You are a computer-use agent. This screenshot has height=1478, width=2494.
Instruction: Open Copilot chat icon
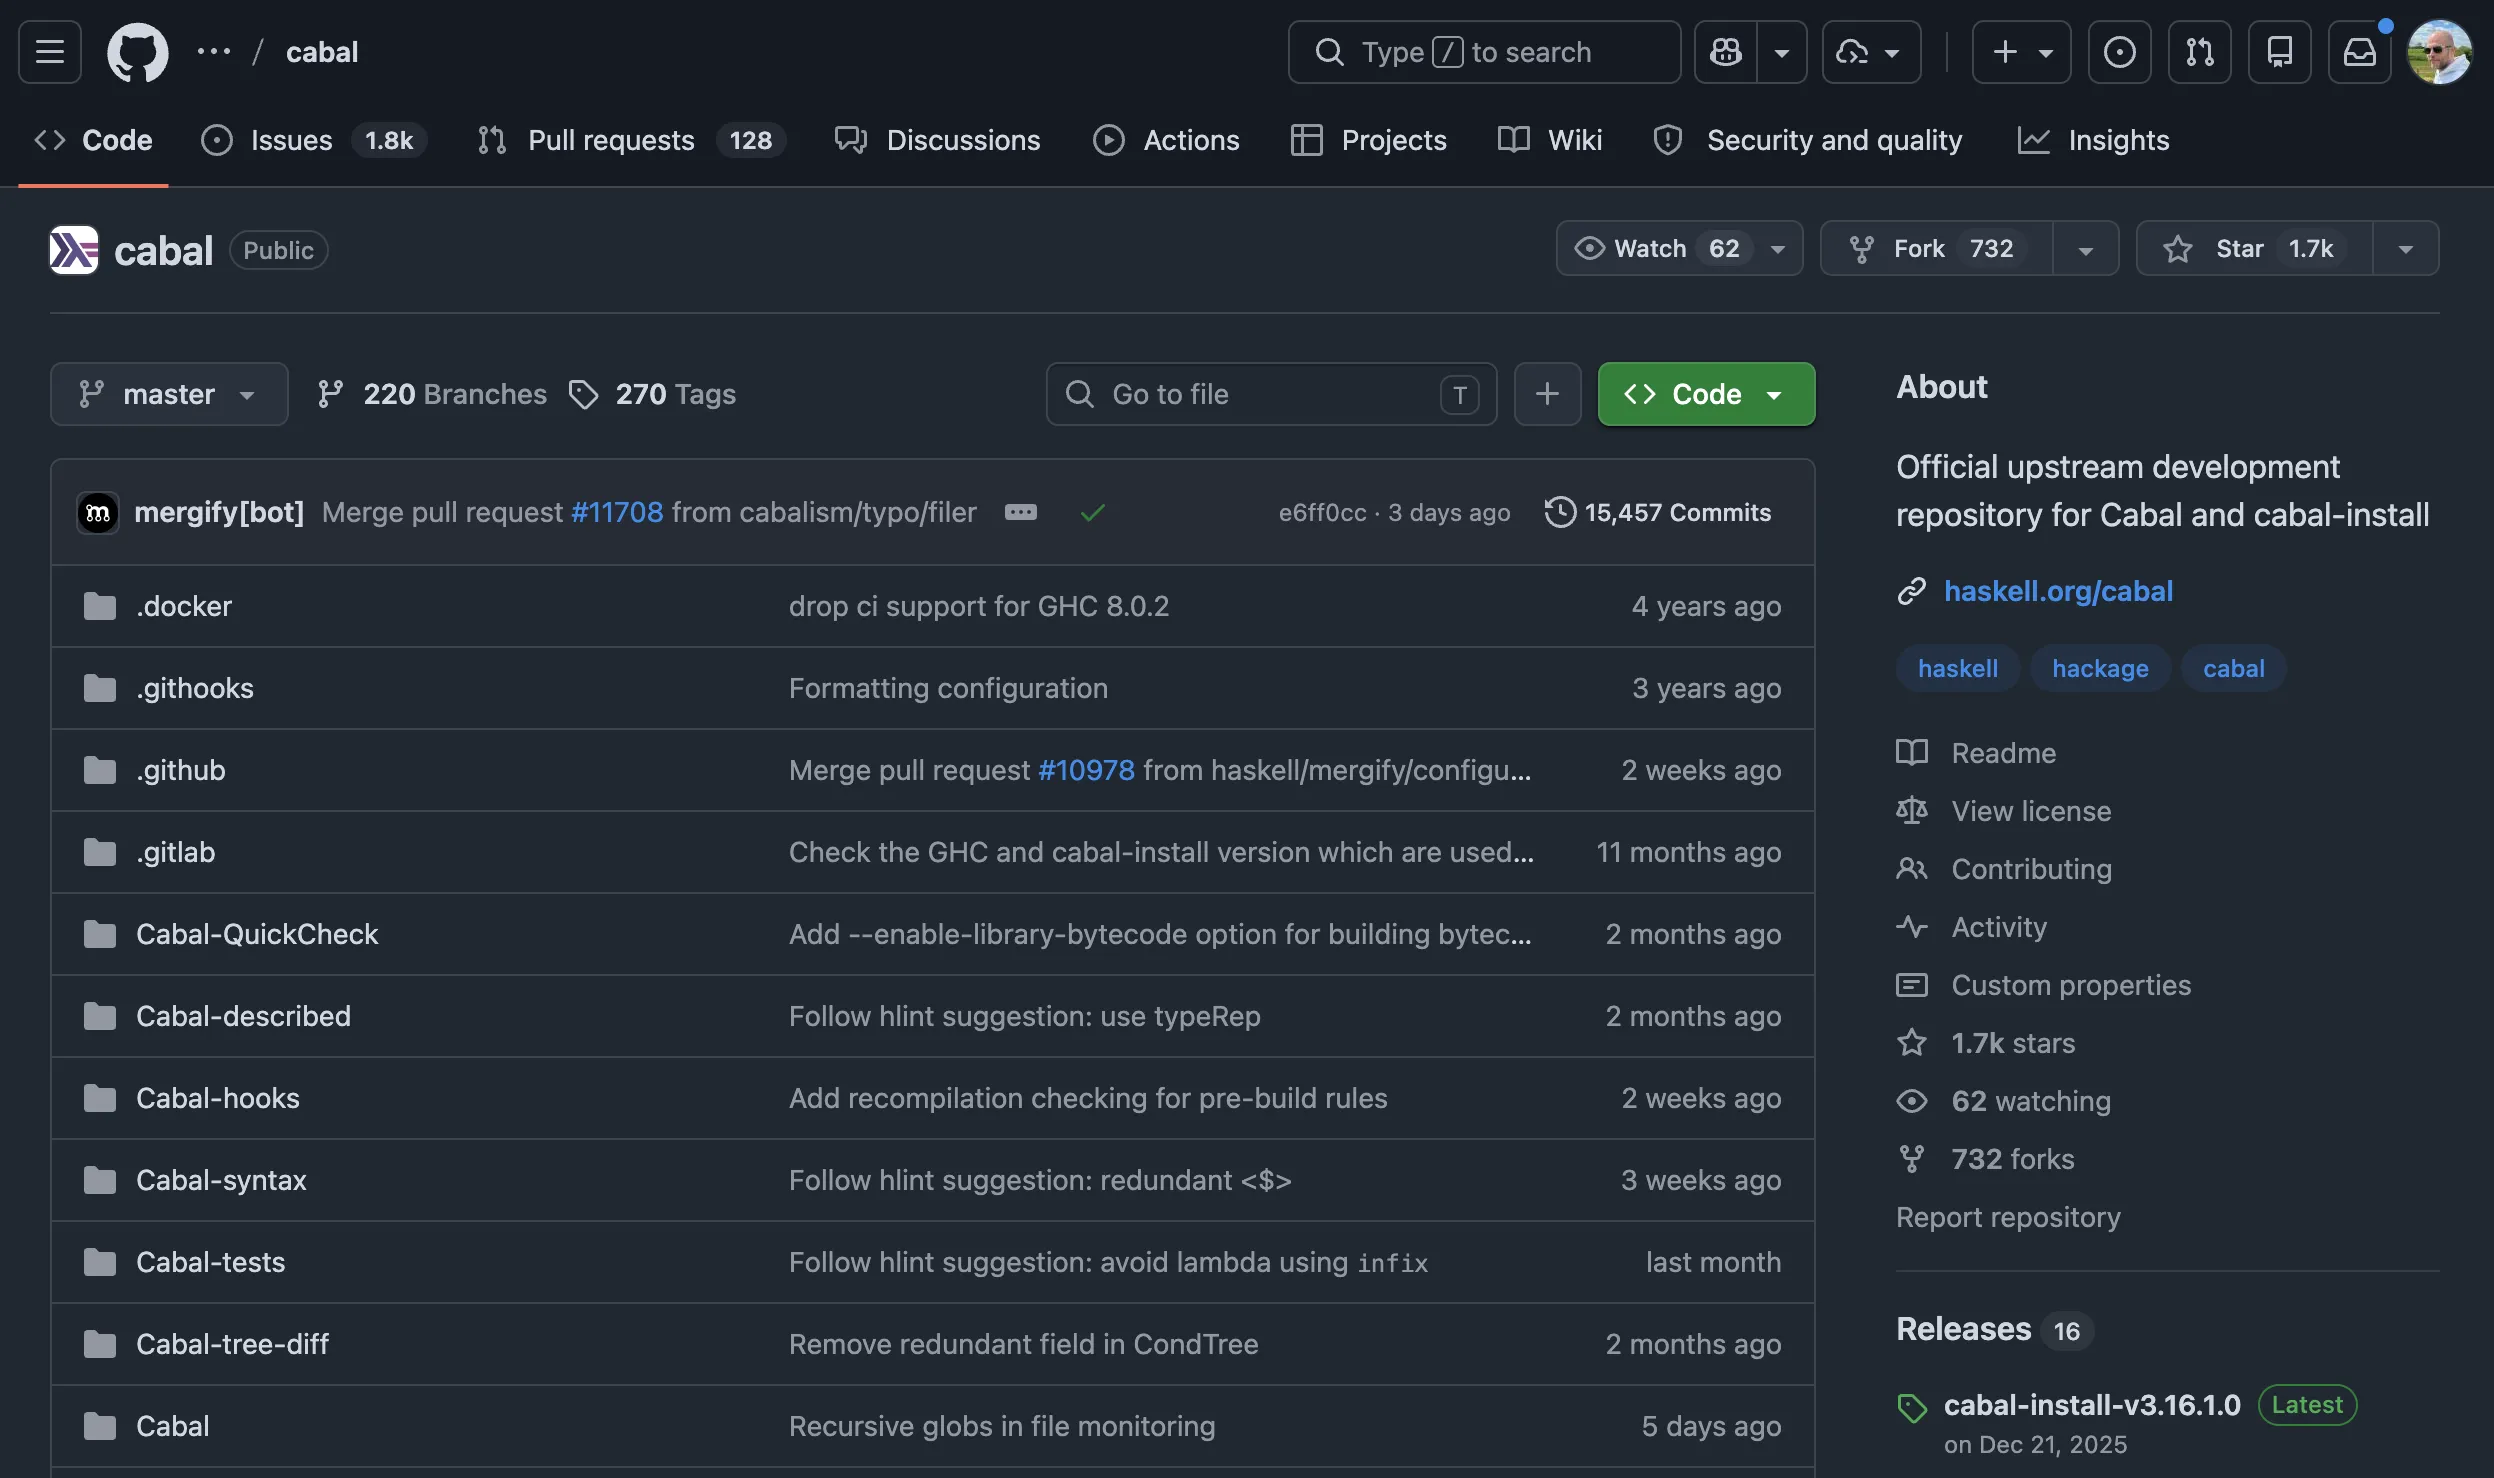[x=1726, y=52]
